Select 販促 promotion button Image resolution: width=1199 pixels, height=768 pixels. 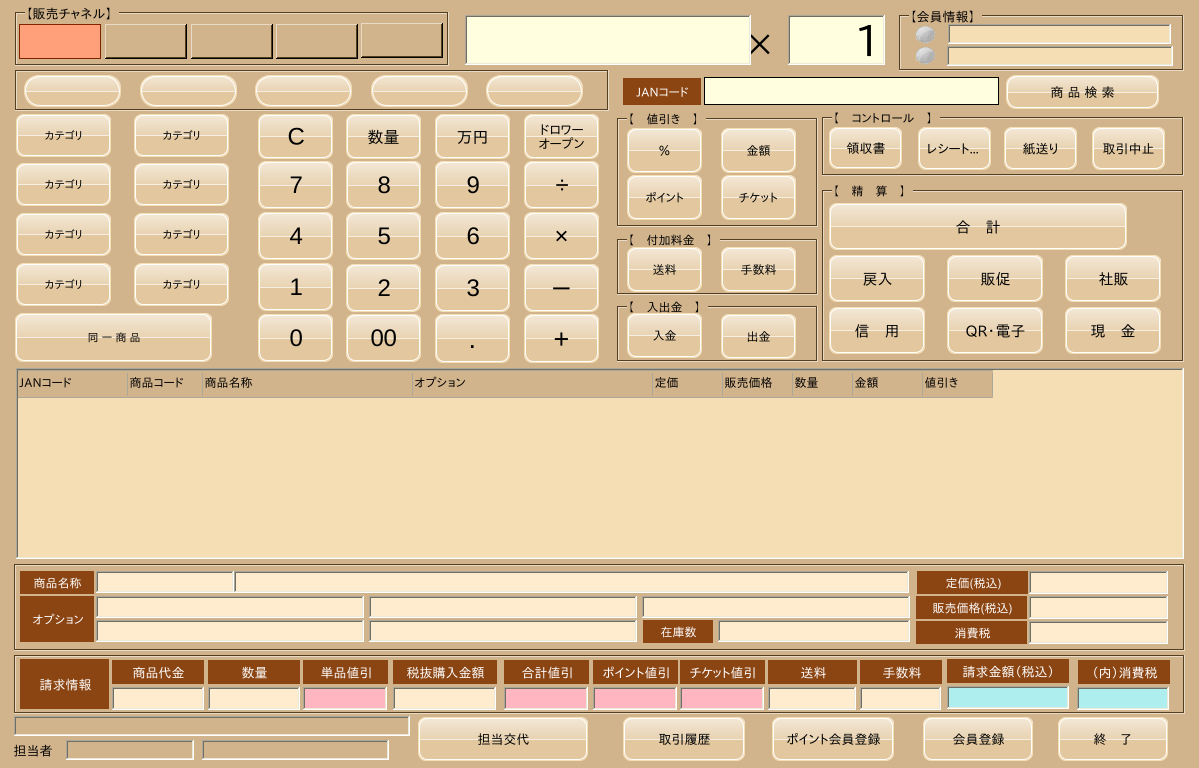pyautogui.click(x=995, y=279)
